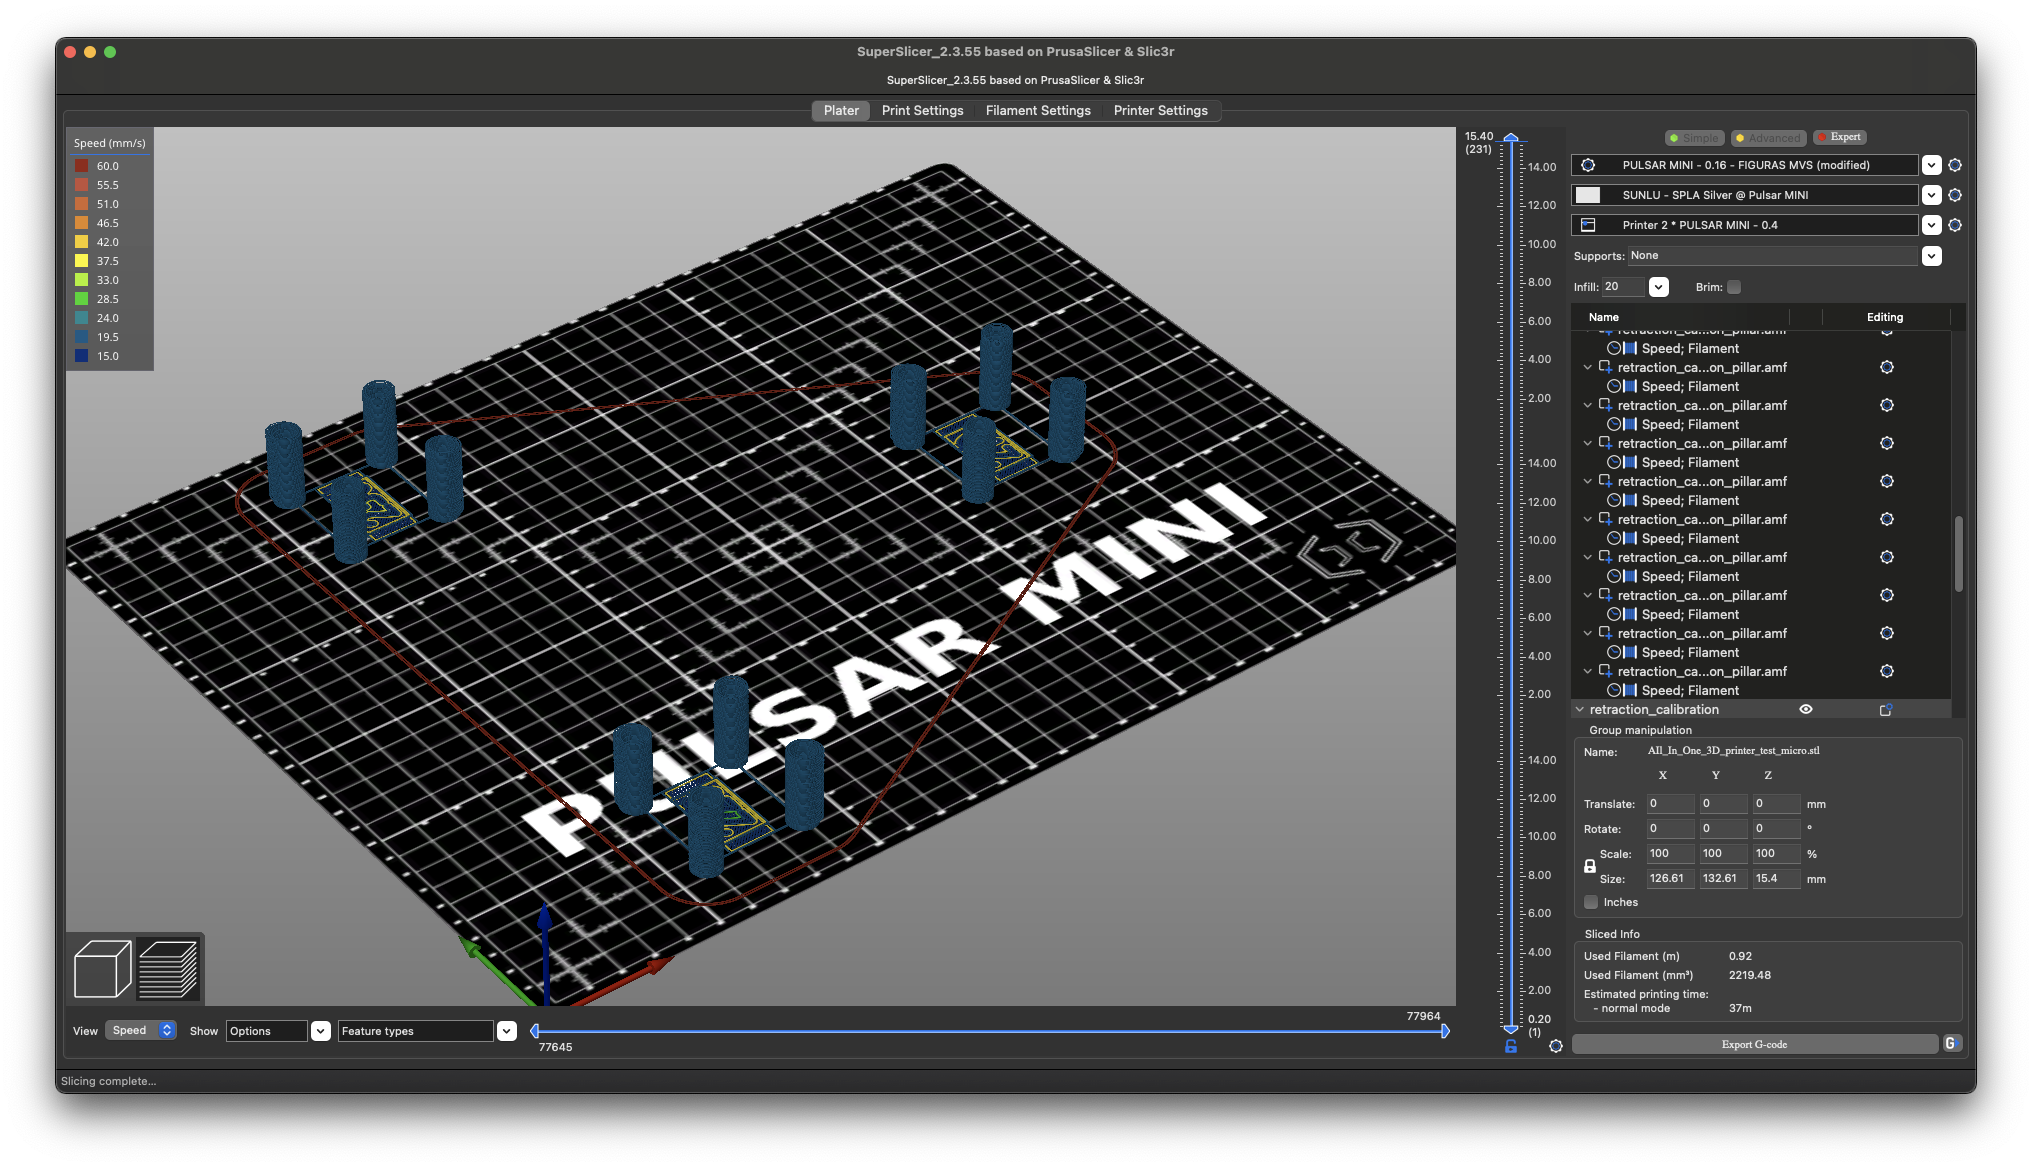The width and height of the screenshot is (2032, 1167).
Task: Toggle retraction_calibration visibility eye
Action: pyautogui.click(x=1806, y=709)
